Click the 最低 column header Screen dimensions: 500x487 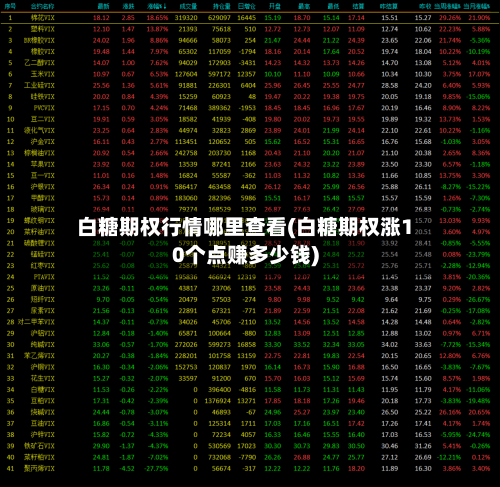pos(333,6)
